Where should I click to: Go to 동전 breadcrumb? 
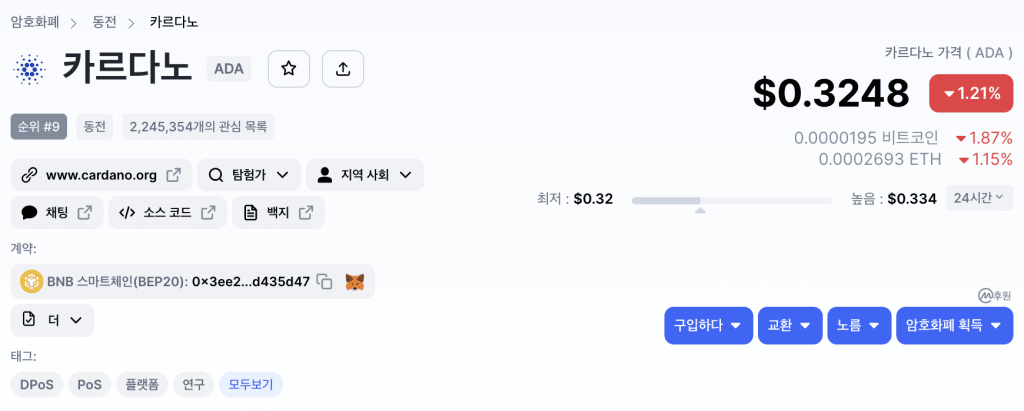pos(104,22)
